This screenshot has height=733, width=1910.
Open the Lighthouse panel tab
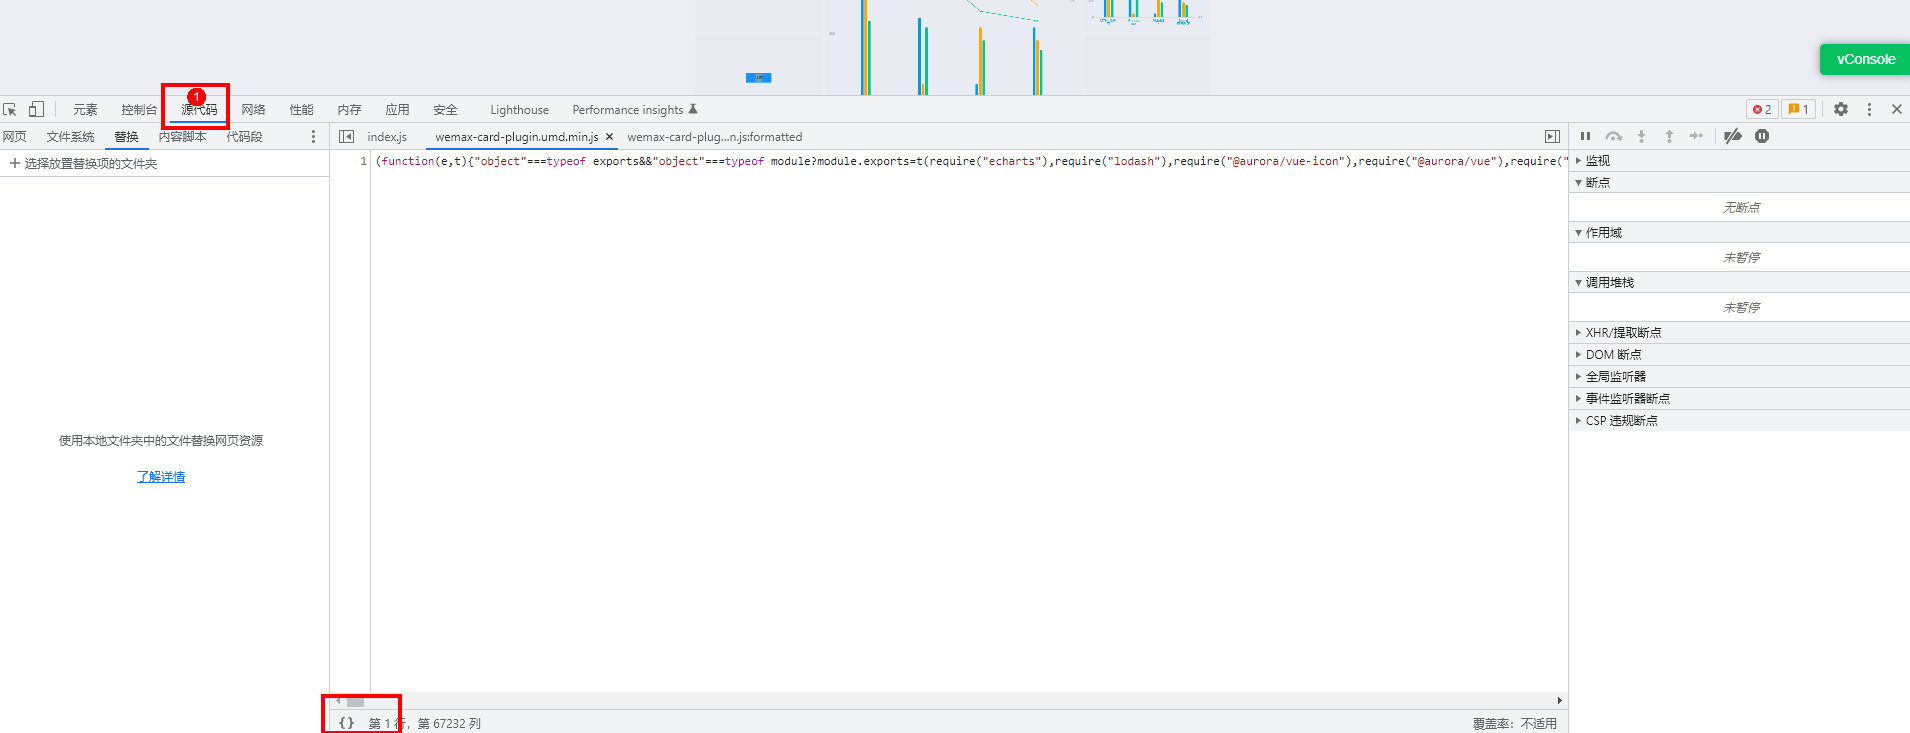click(519, 110)
